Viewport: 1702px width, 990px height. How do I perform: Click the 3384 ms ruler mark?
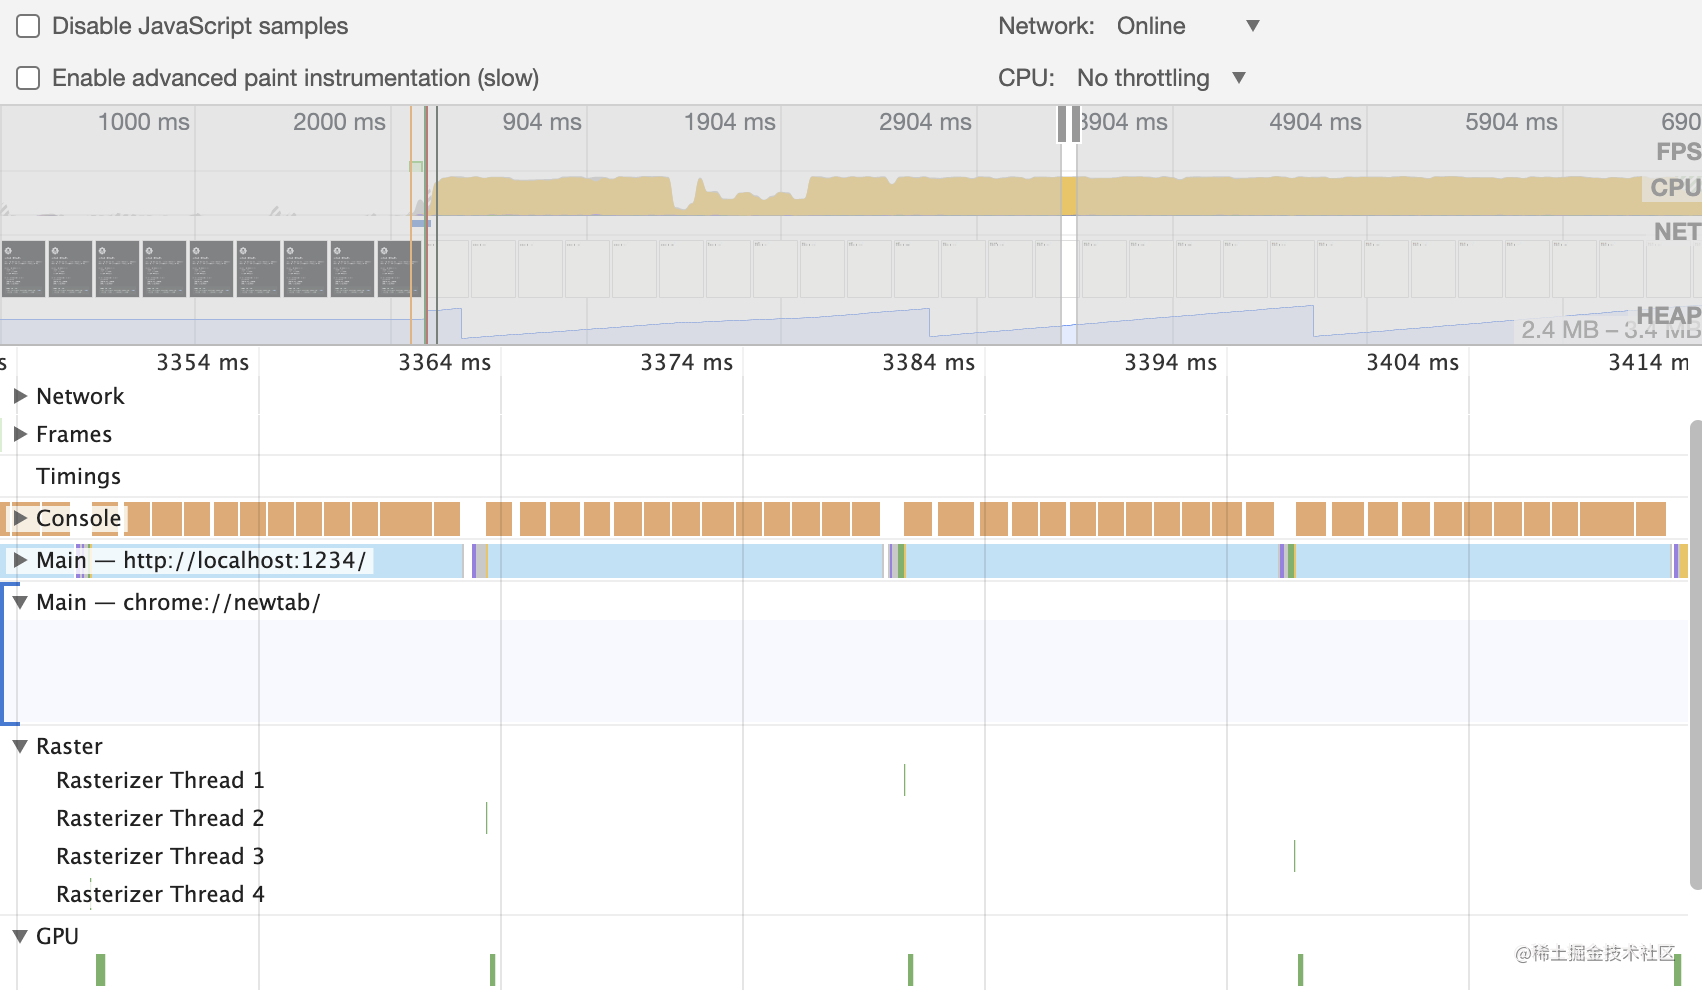(x=928, y=362)
